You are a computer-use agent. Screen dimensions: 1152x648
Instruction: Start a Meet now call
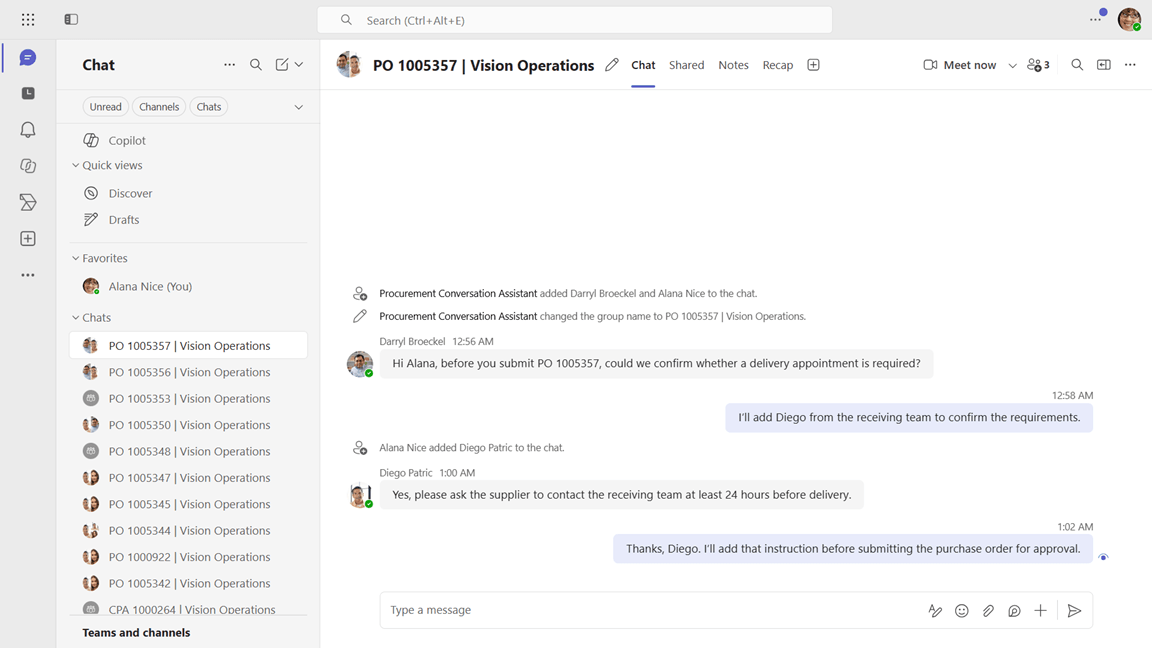pyautogui.click(x=960, y=65)
